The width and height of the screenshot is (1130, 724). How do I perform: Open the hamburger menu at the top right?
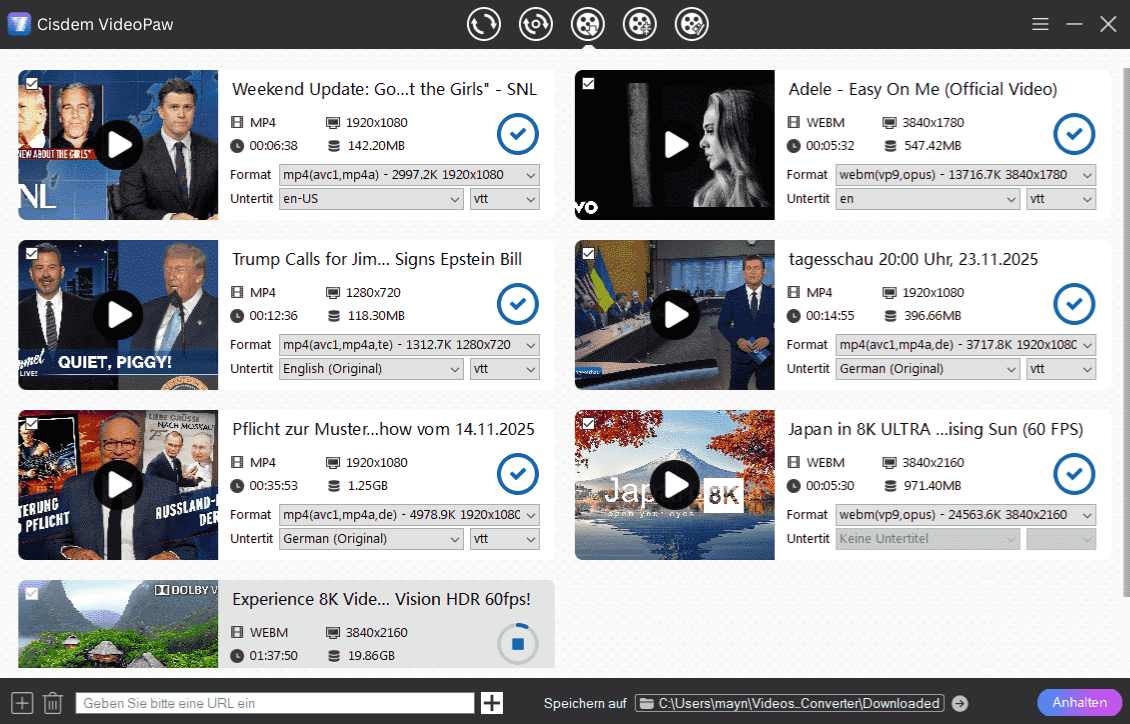coord(1040,23)
